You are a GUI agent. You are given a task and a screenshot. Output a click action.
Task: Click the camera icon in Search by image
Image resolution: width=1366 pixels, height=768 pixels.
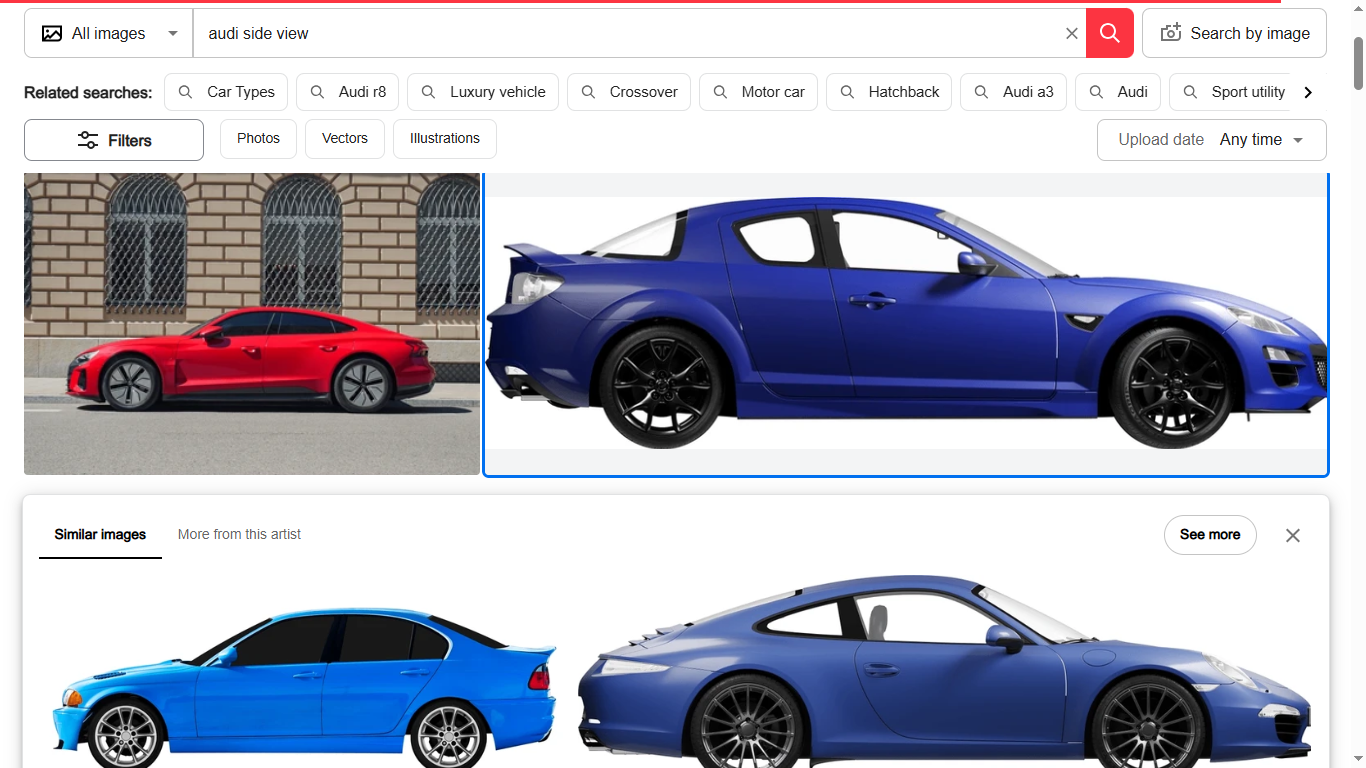(x=1170, y=33)
